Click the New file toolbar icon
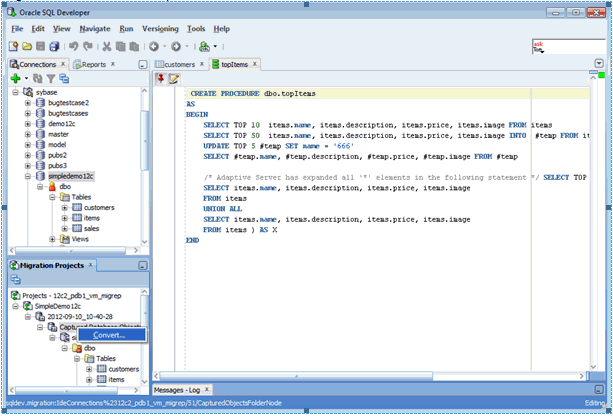613x416 pixels. tap(13, 46)
